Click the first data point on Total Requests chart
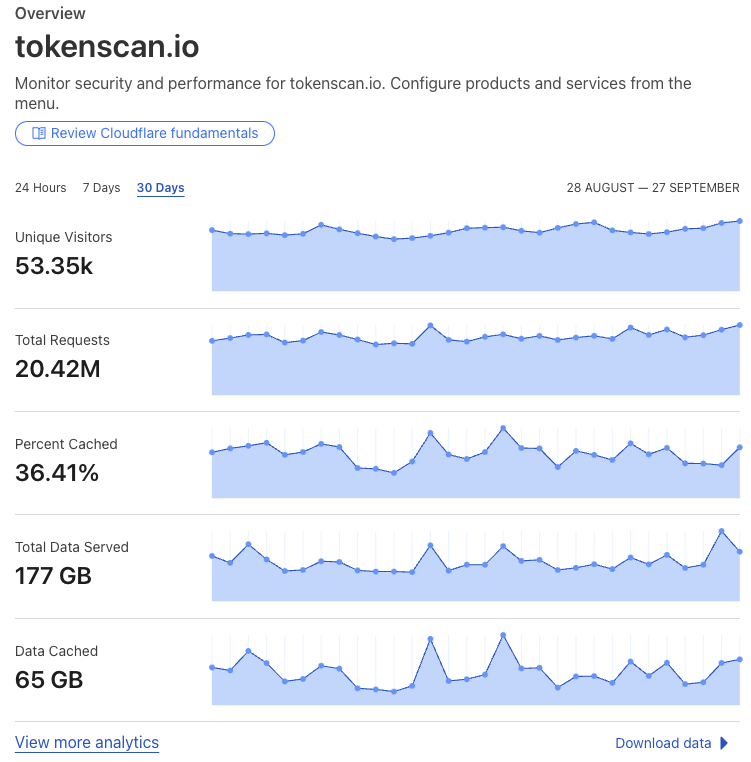This screenshot has width=751, height=762. (x=212, y=341)
